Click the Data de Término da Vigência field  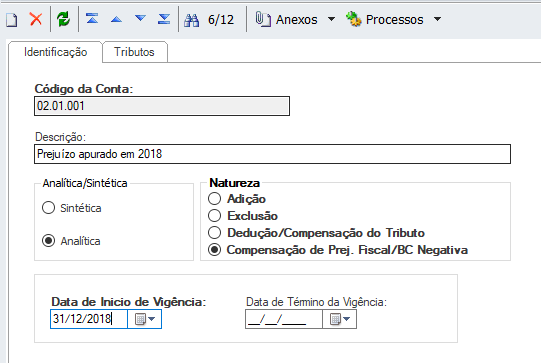[x=284, y=319]
